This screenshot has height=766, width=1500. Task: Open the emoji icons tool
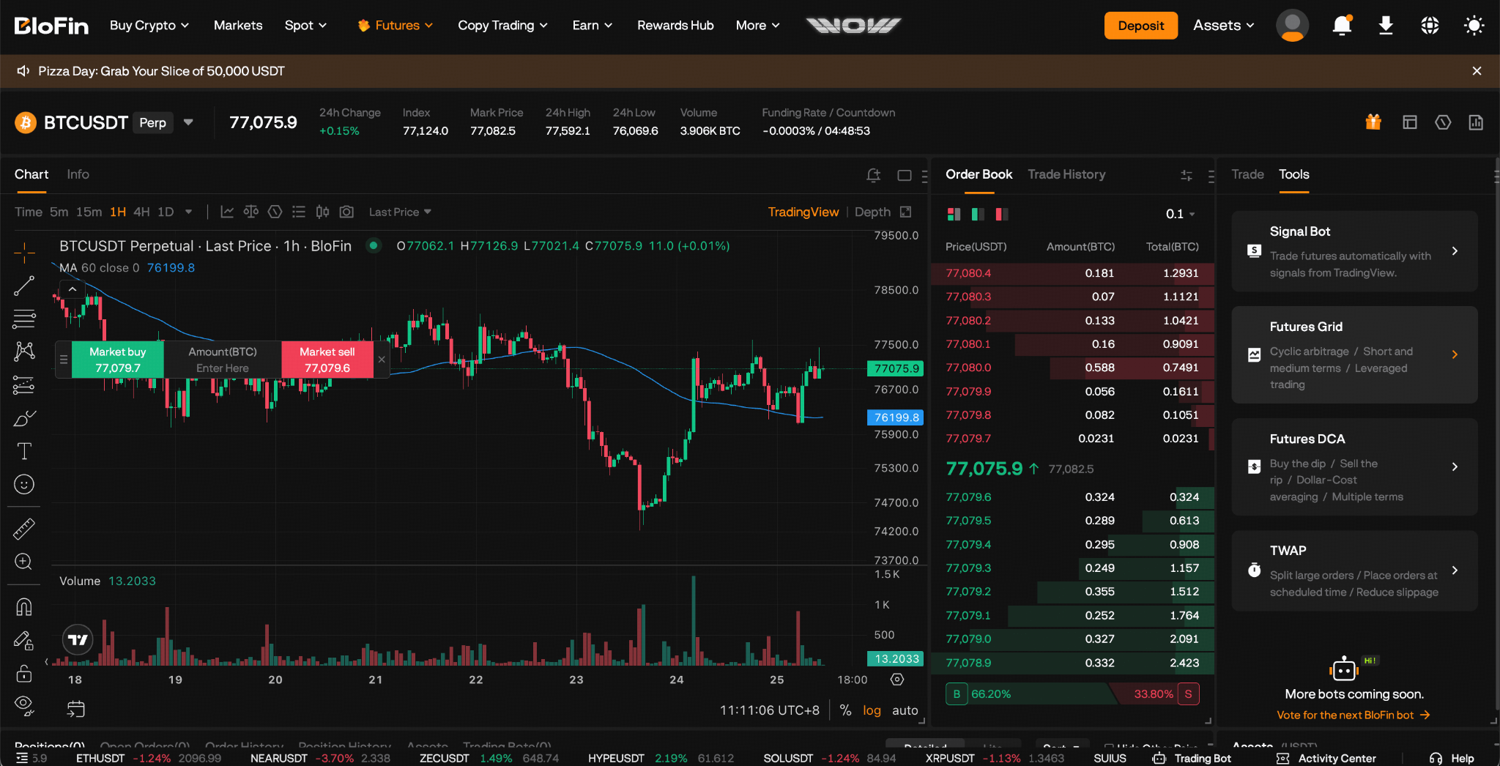[24, 485]
